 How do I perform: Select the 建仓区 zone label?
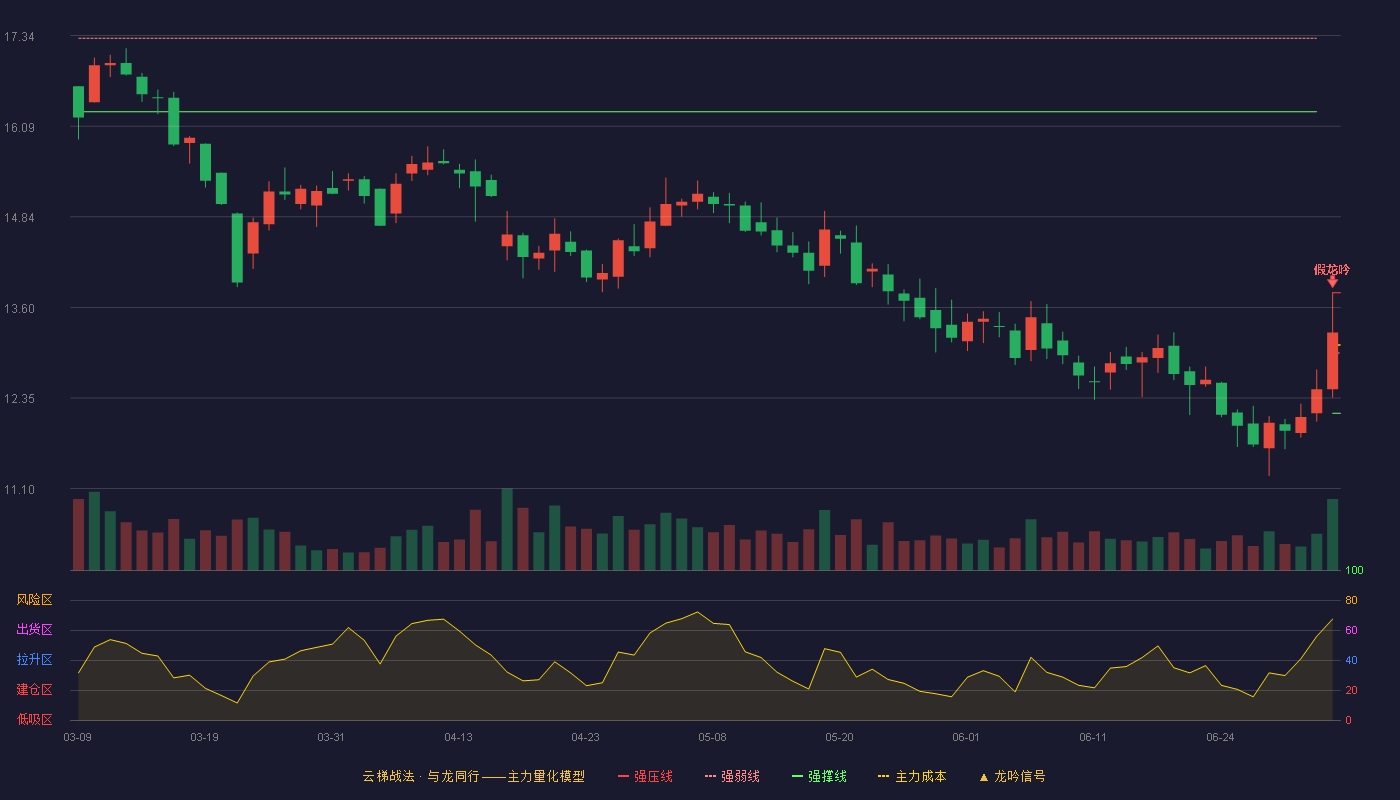point(34,690)
